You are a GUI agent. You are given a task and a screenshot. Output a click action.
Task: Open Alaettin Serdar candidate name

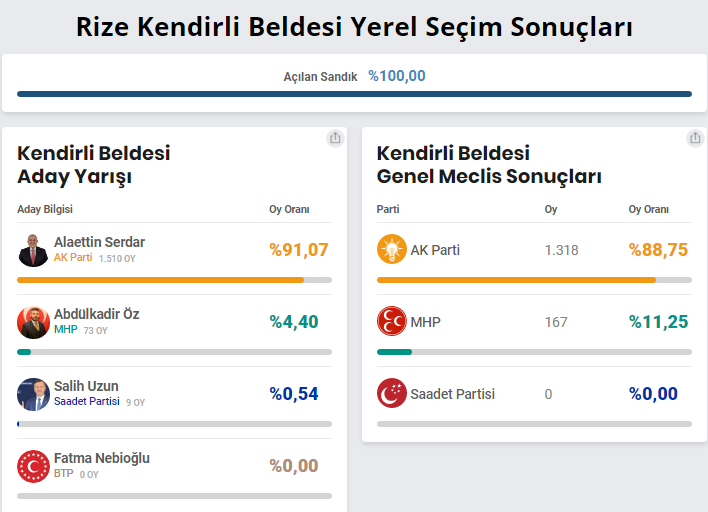[99, 242]
